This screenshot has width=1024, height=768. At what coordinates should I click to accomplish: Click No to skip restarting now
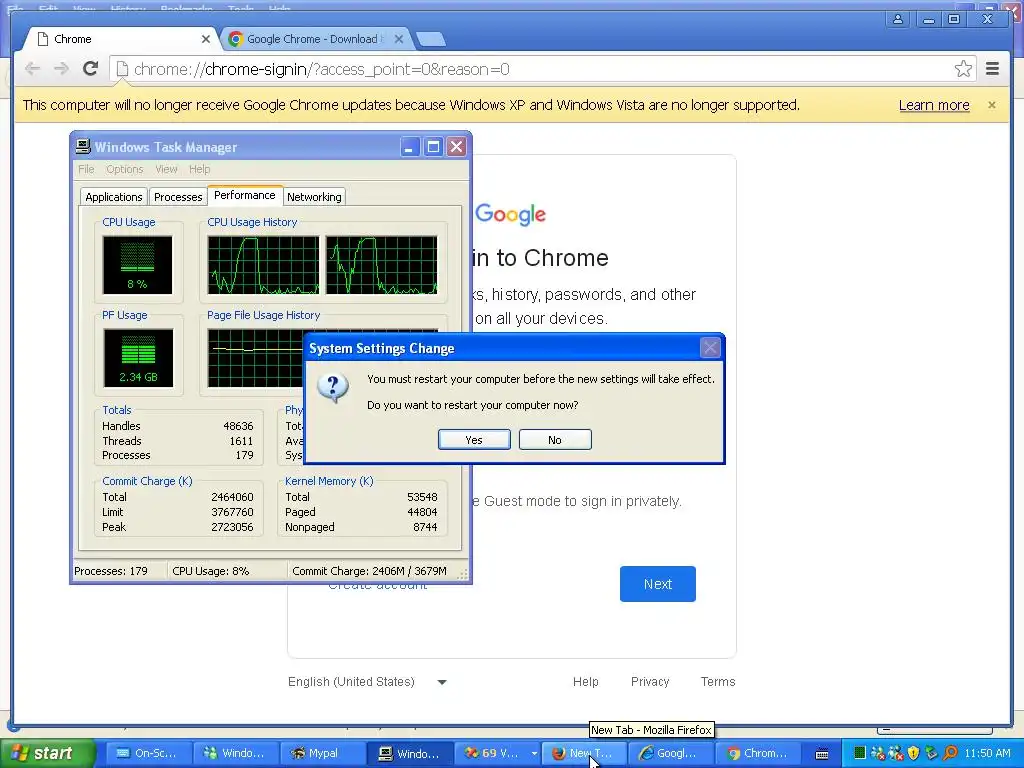point(555,440)
